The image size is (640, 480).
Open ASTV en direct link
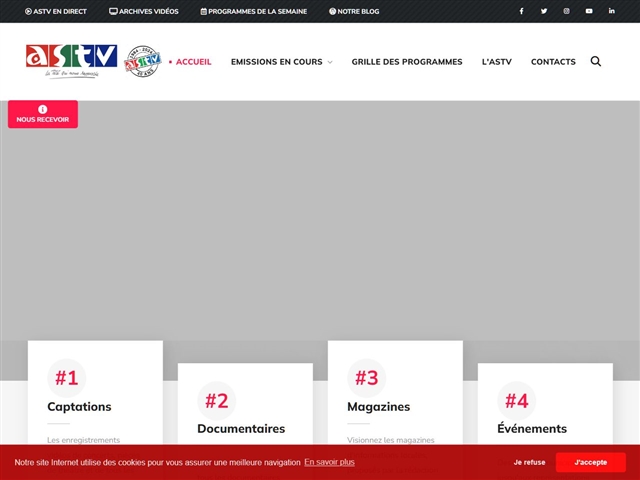point(56,11)
